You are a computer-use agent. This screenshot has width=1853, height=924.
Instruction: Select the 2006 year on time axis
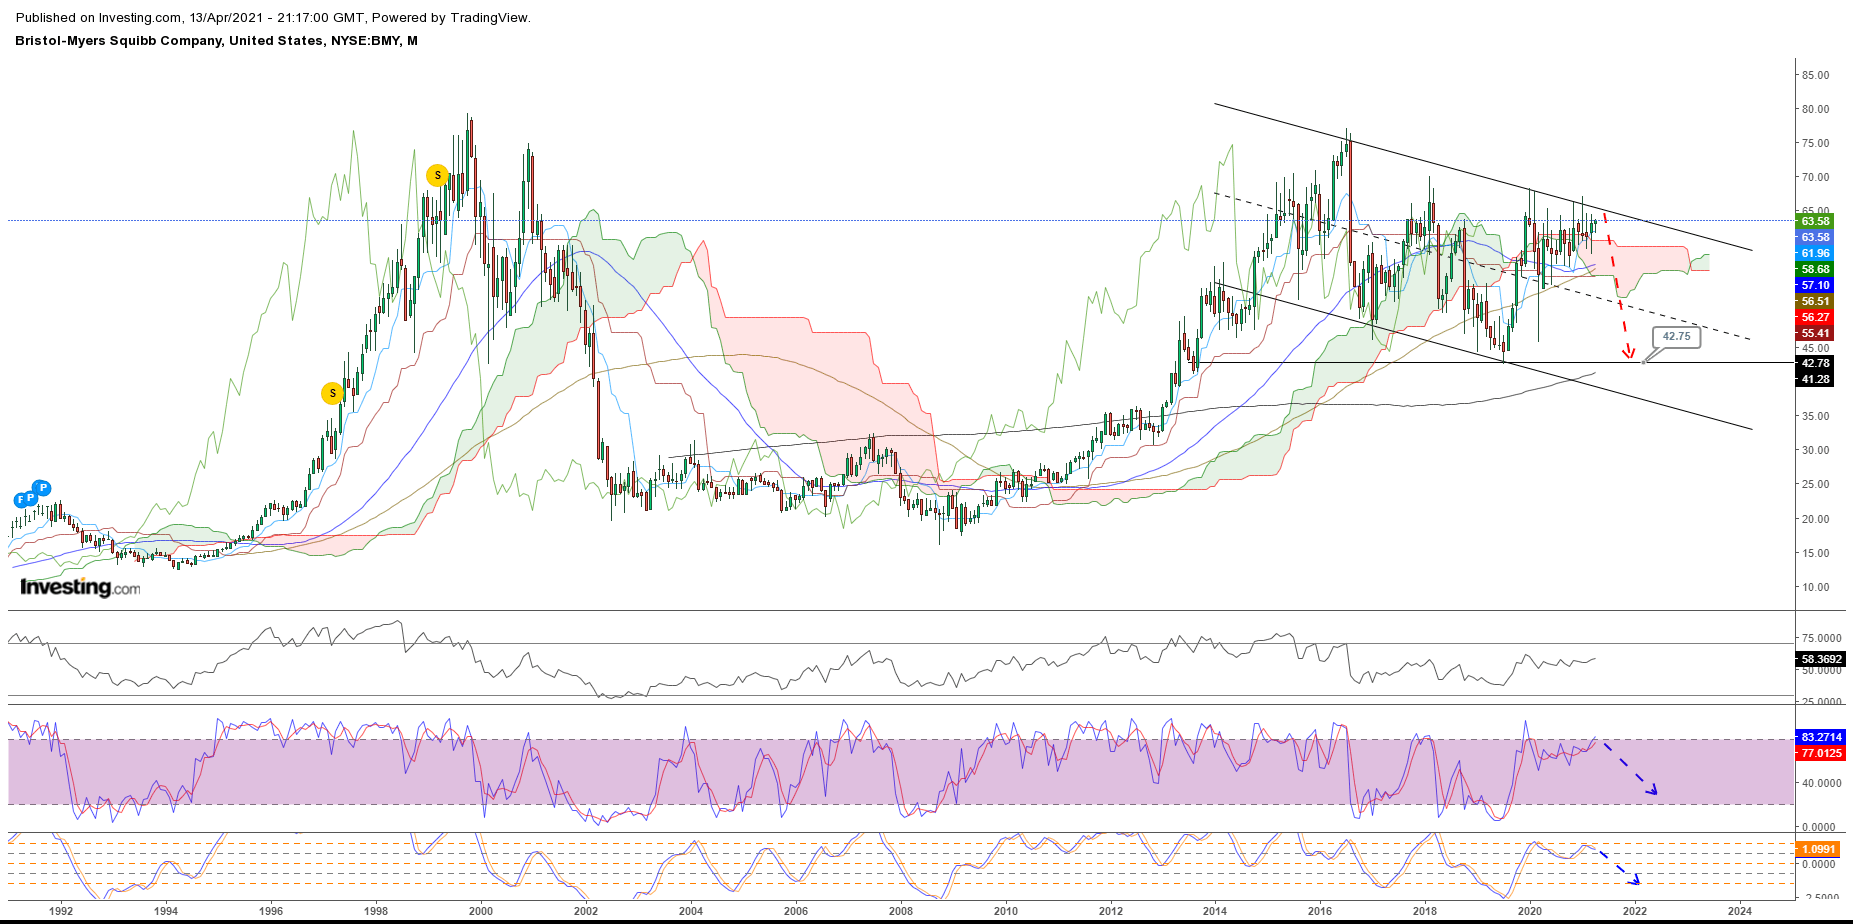click(796, 911)
